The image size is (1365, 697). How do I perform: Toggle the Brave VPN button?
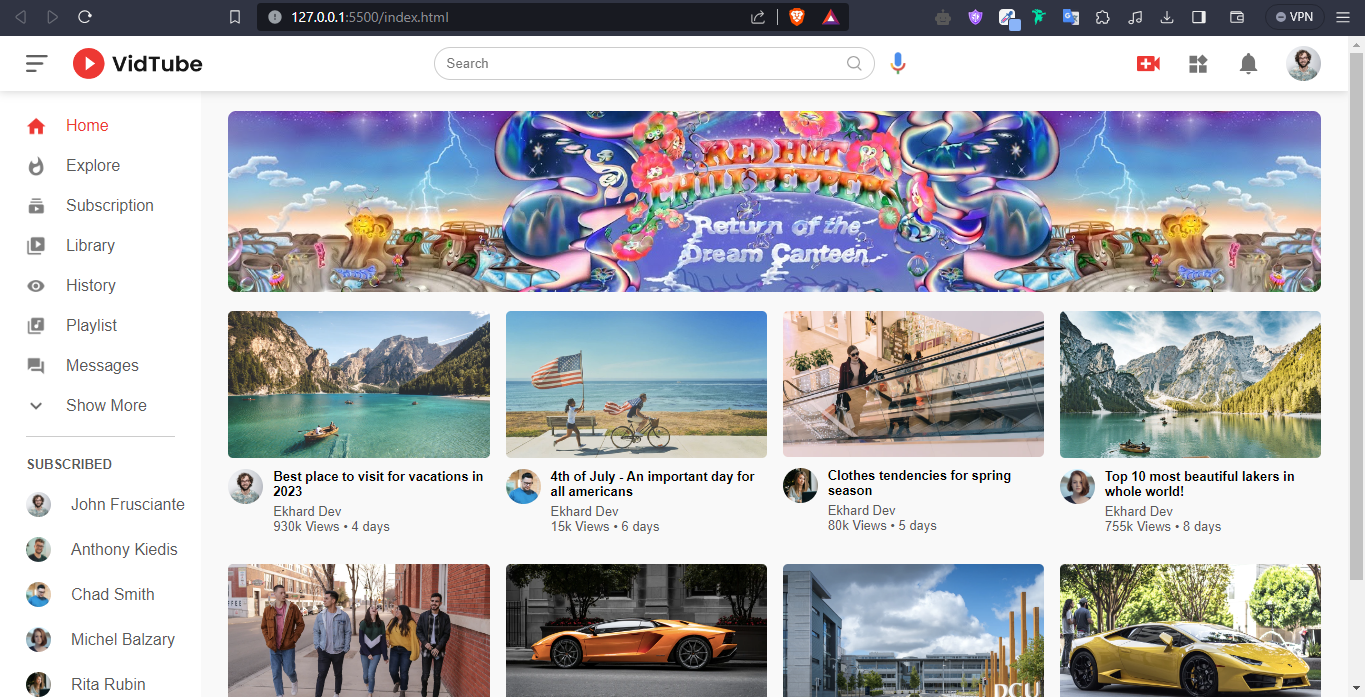(x=1294, y=17)
